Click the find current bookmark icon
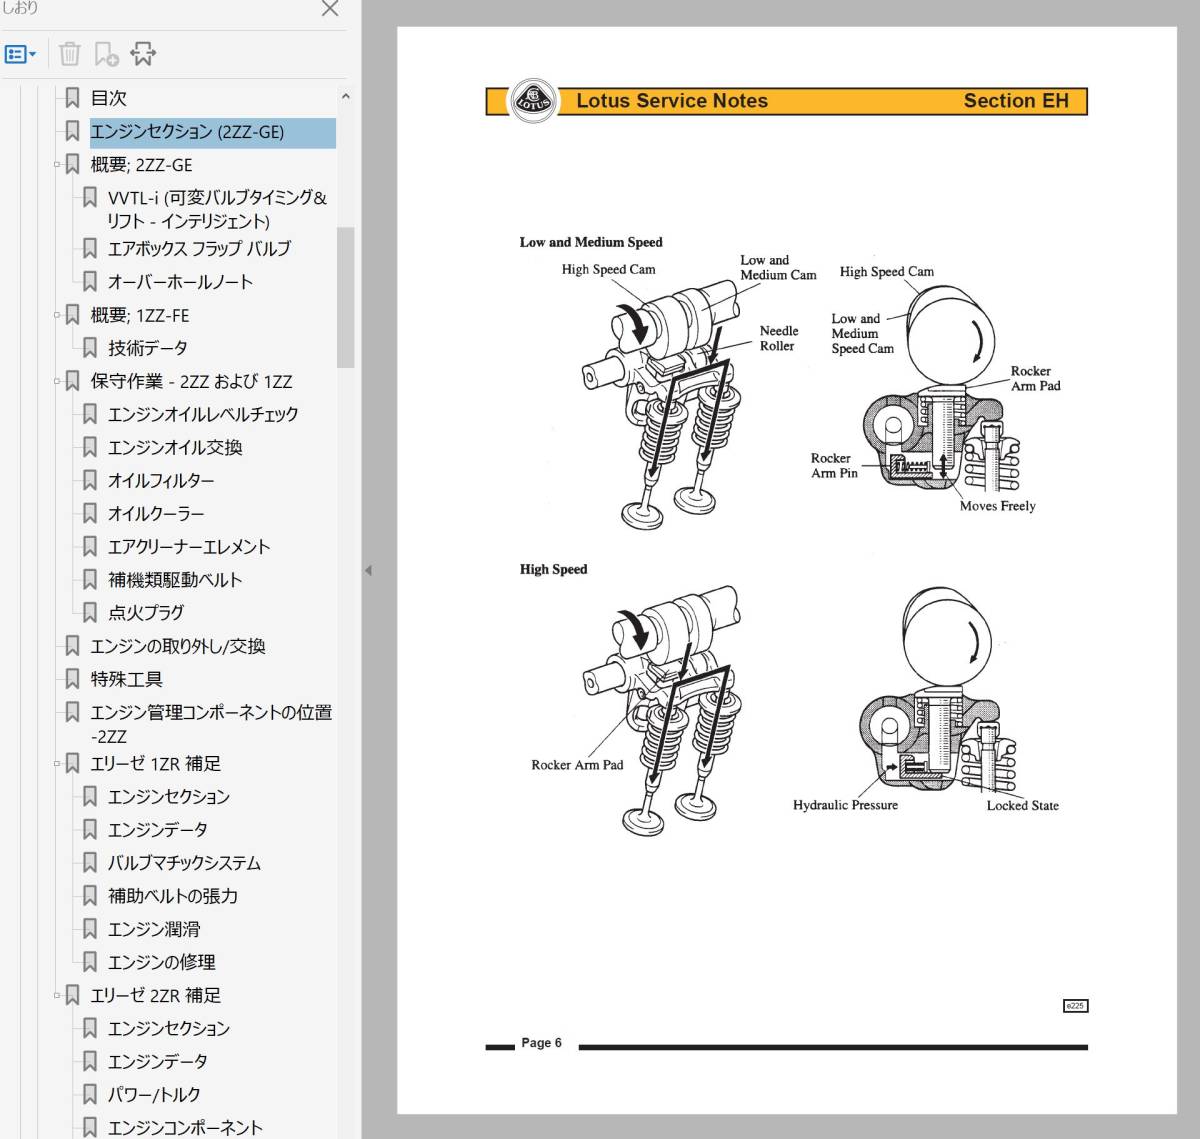1200x1139 pixels. click(143, 54)
